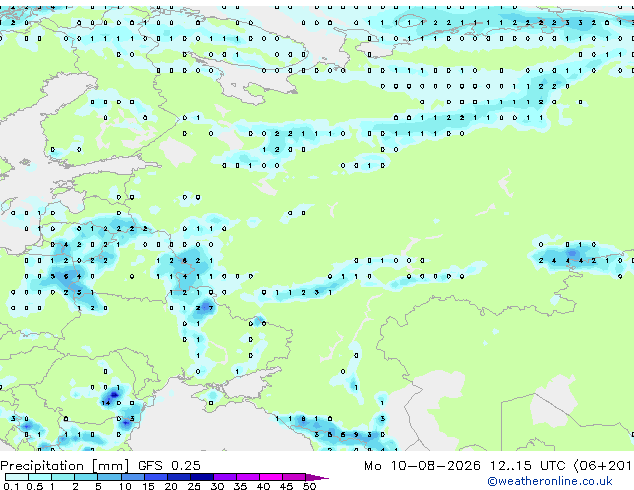Click the violet 30–35 mm legend swatch
Viewport: 634px width, 490px height.
(x=224, y=477)
